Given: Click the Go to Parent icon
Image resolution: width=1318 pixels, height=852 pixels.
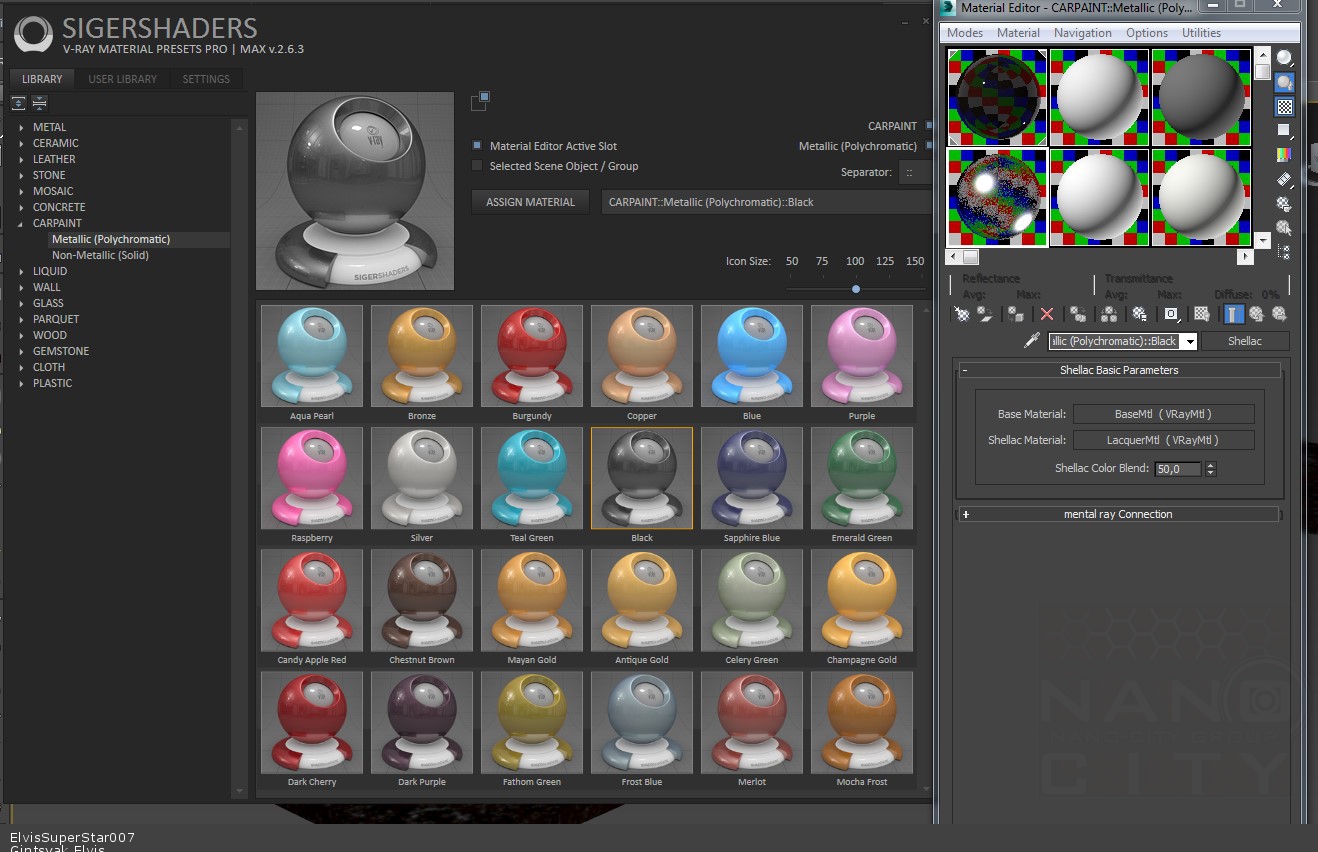Looking at the screenshot, I should pos(1257,314).
